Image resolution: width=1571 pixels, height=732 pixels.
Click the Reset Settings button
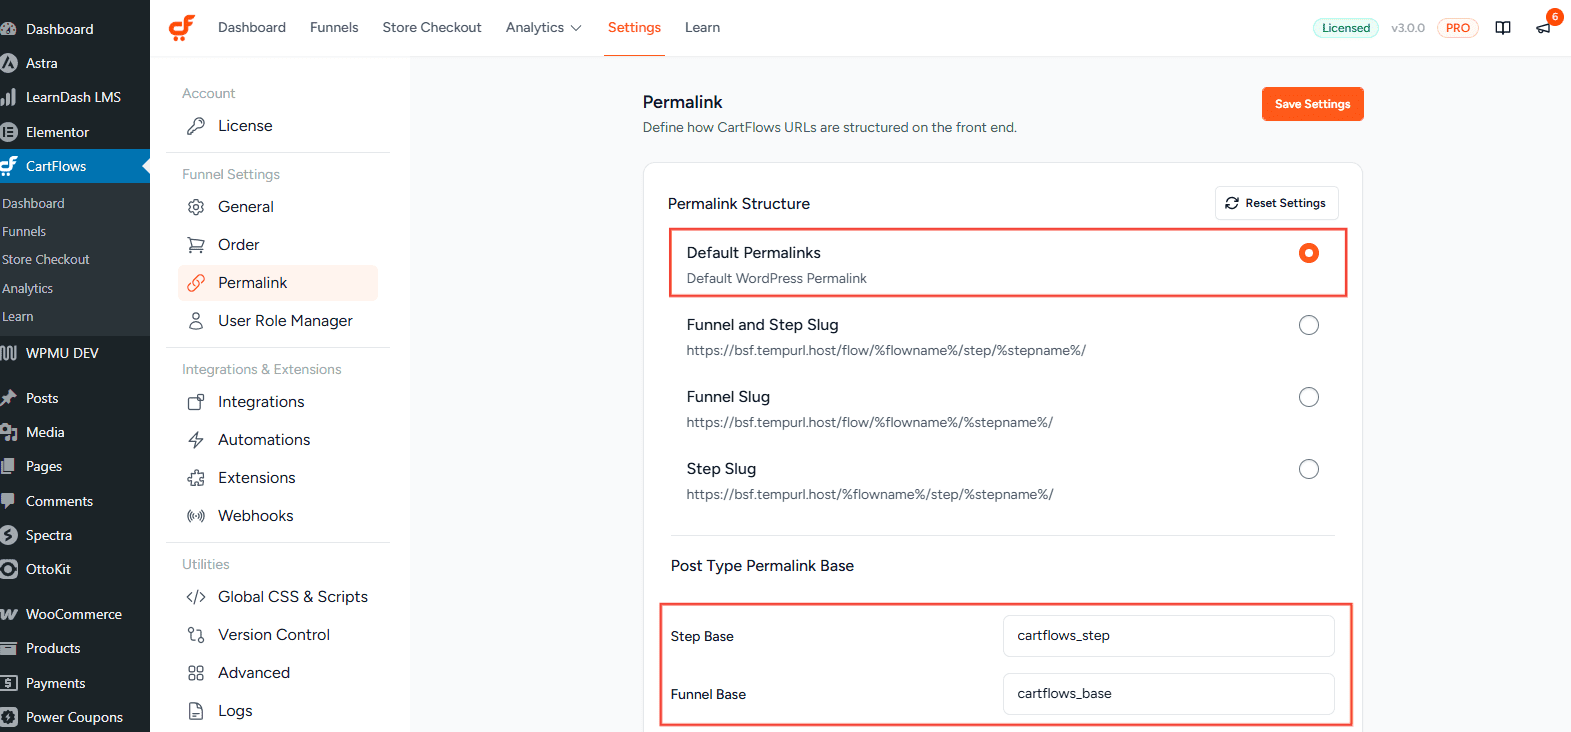click(1276, 203)
